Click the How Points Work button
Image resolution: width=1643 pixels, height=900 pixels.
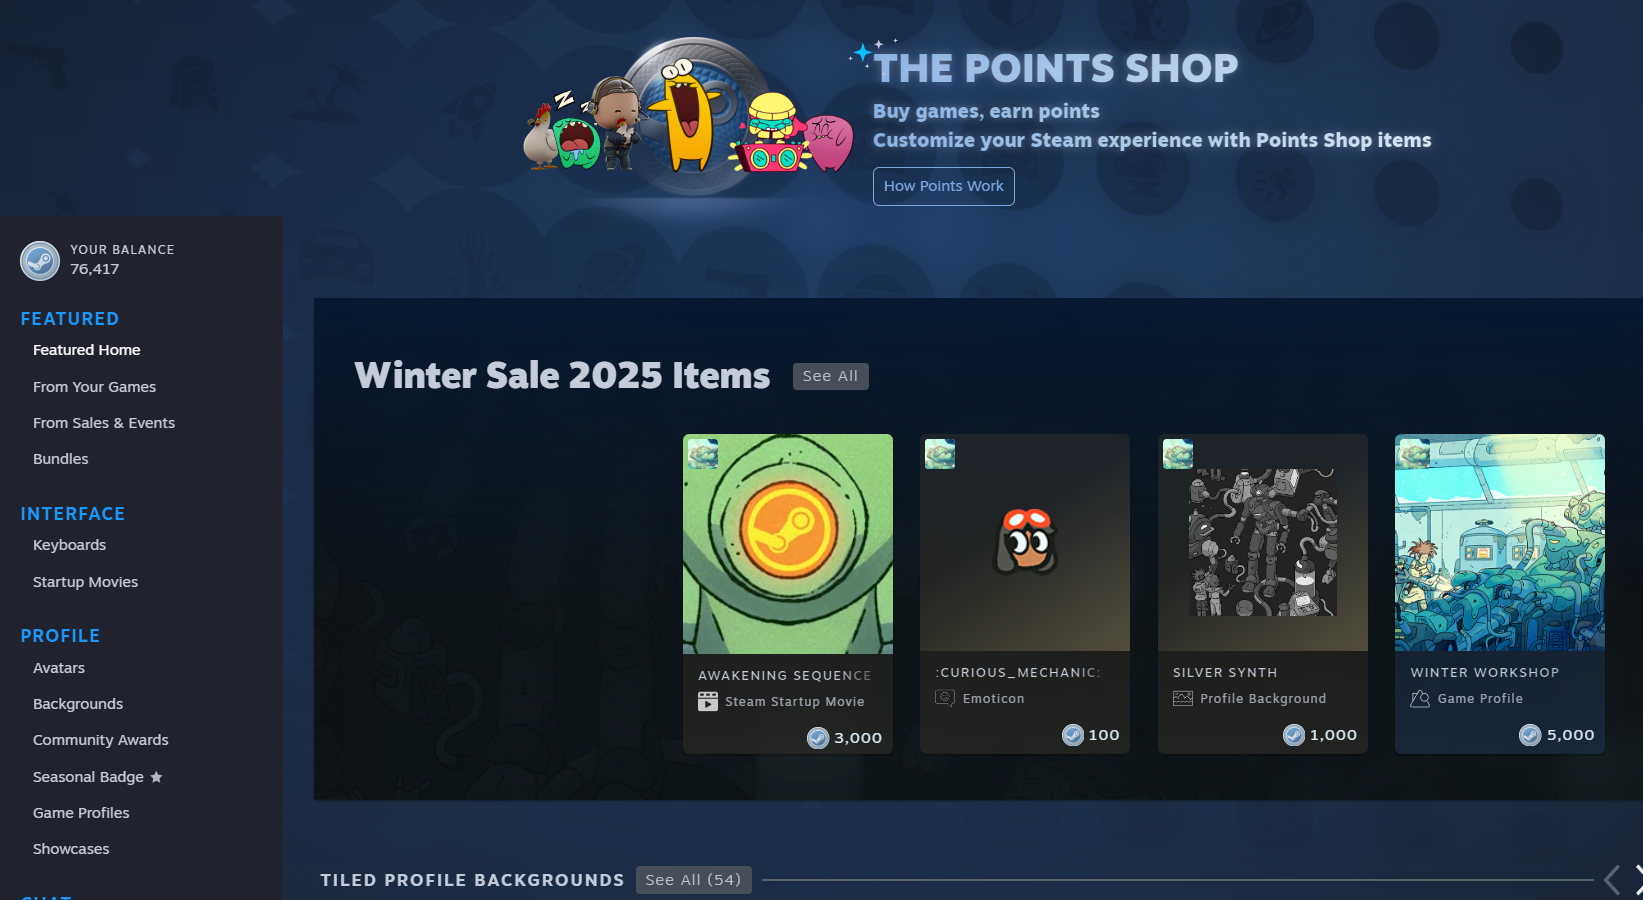(x=944, y=186)
